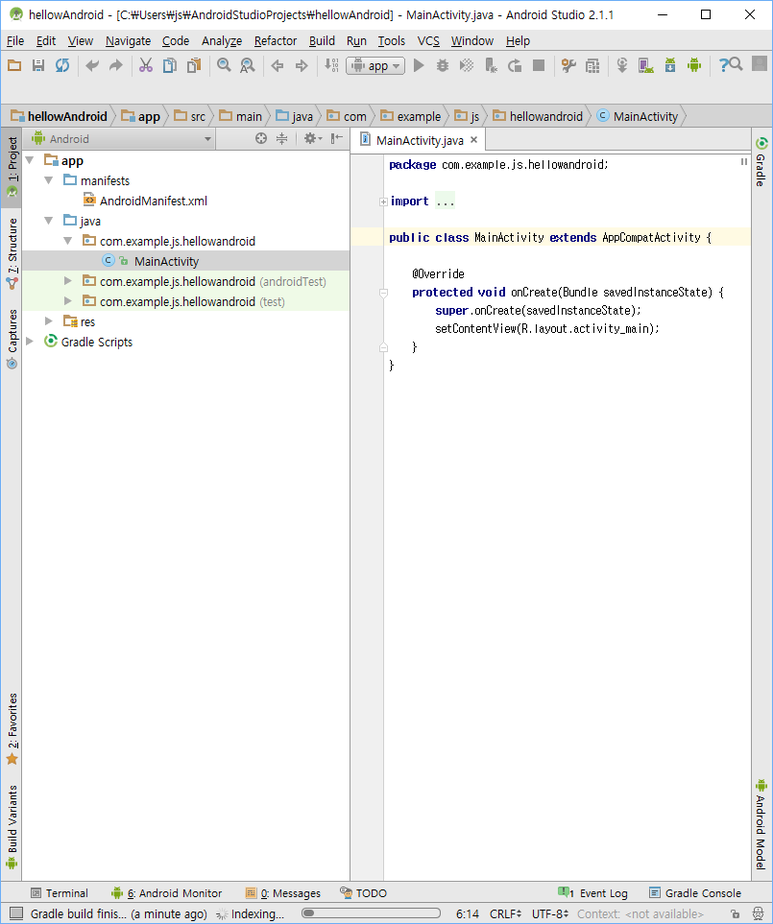The width and height of the screenshot is (773, 924).
Task: Click the Cut scissors icon
Action: (x=146, y=65)
